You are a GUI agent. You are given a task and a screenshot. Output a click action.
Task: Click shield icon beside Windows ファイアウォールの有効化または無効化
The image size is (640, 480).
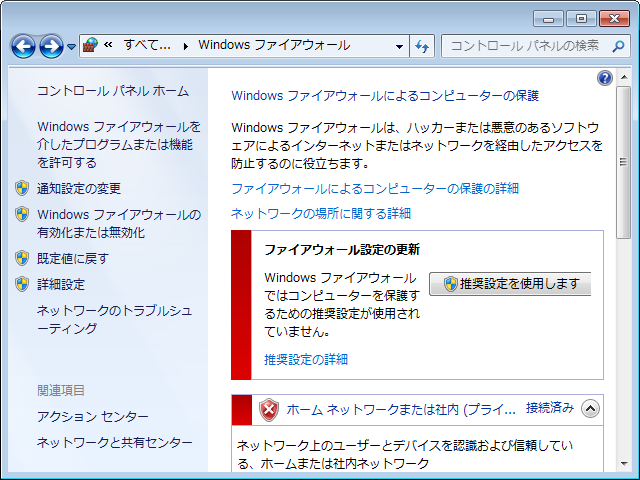(22, 214)
